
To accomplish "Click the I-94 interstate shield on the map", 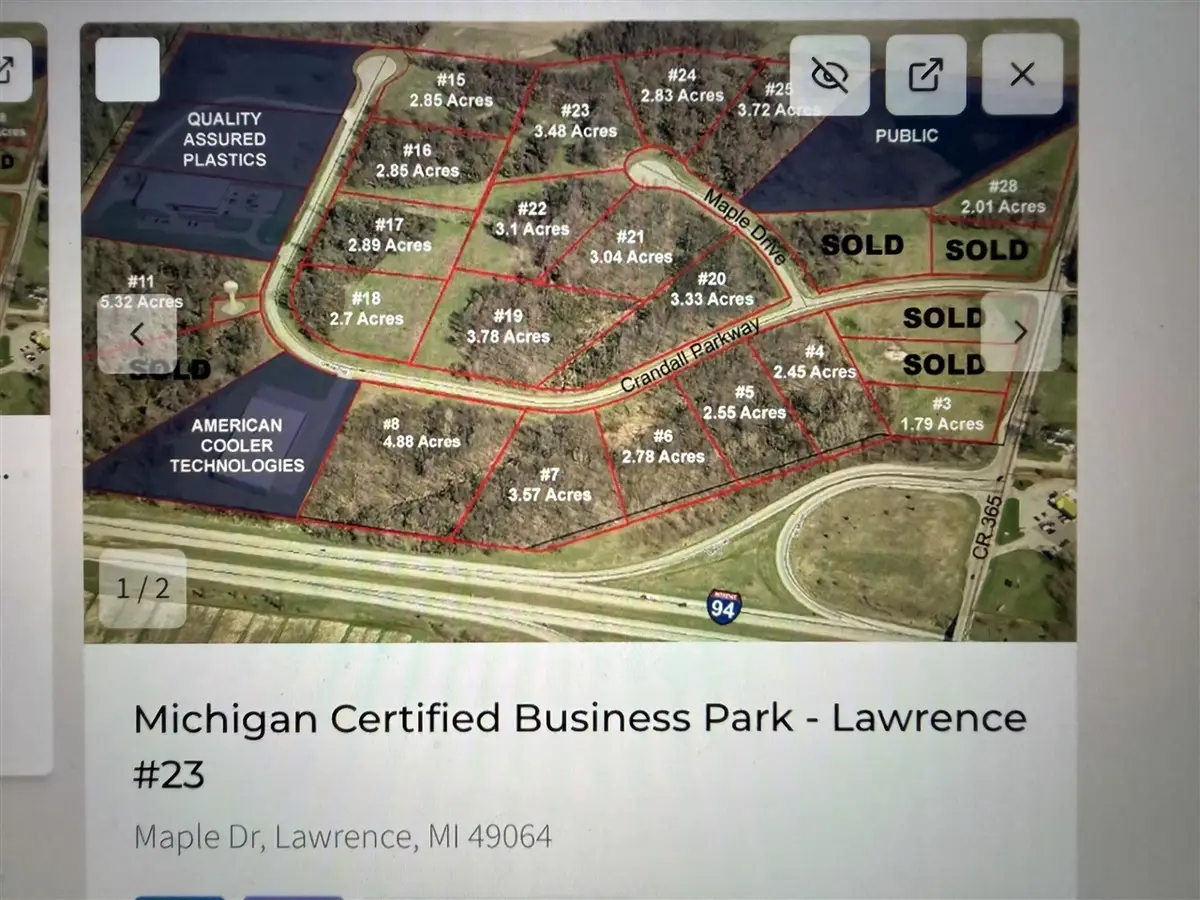I will (722, 604).
